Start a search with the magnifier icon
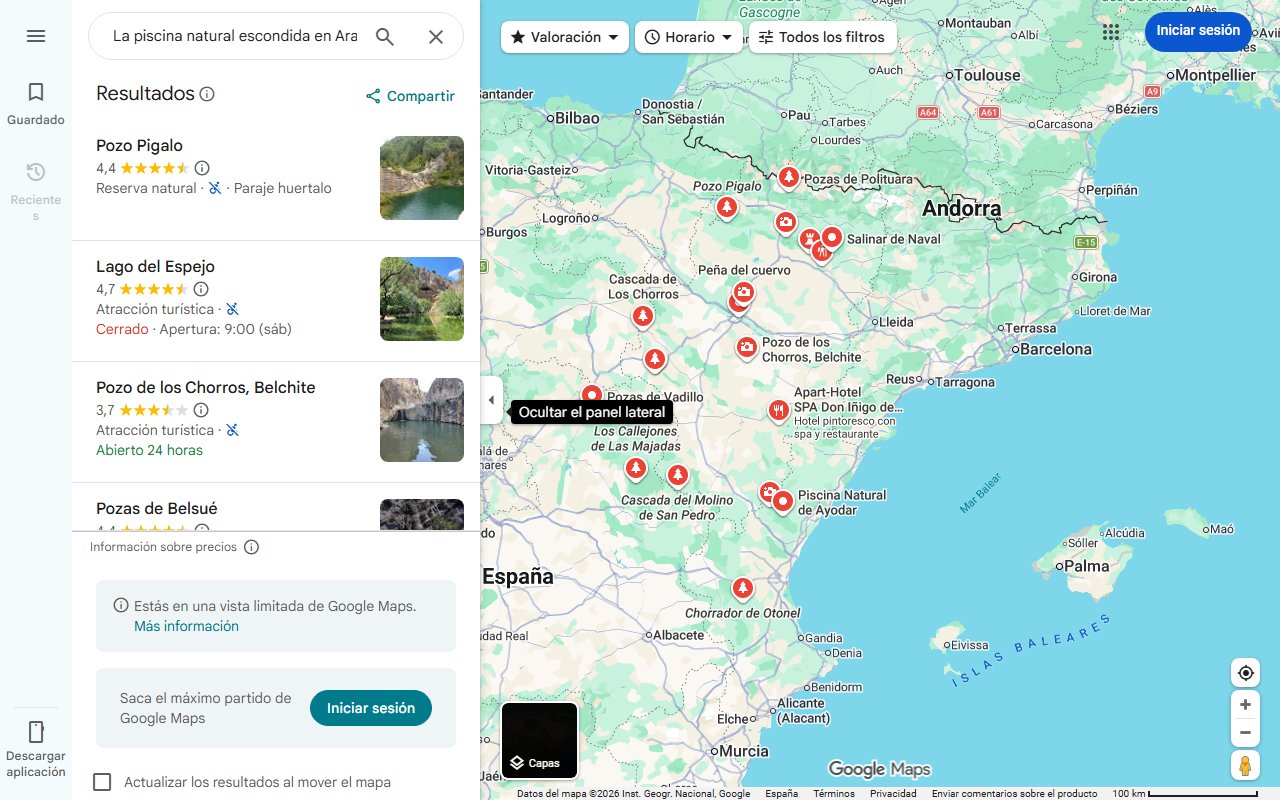The width and height of the screenshot is (1280, 800). pyautogui.click(x=385, y=36)
